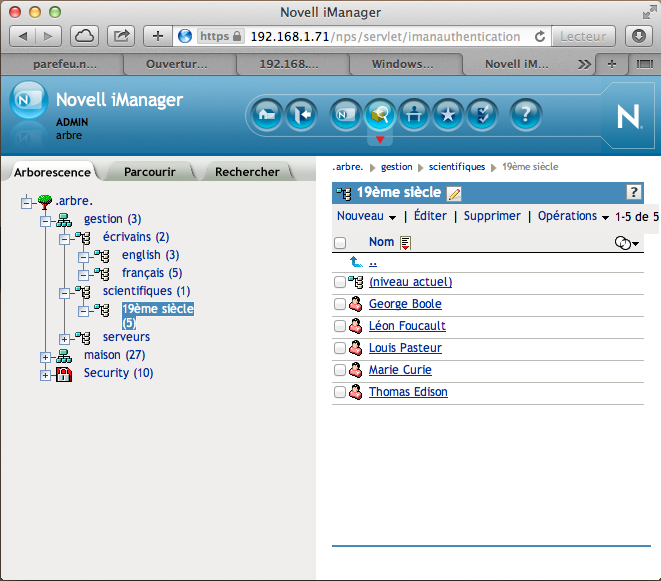Screen dimensions: 661x581
Task: Go back with Safari's back arrow
Action: tap(23, 36)
